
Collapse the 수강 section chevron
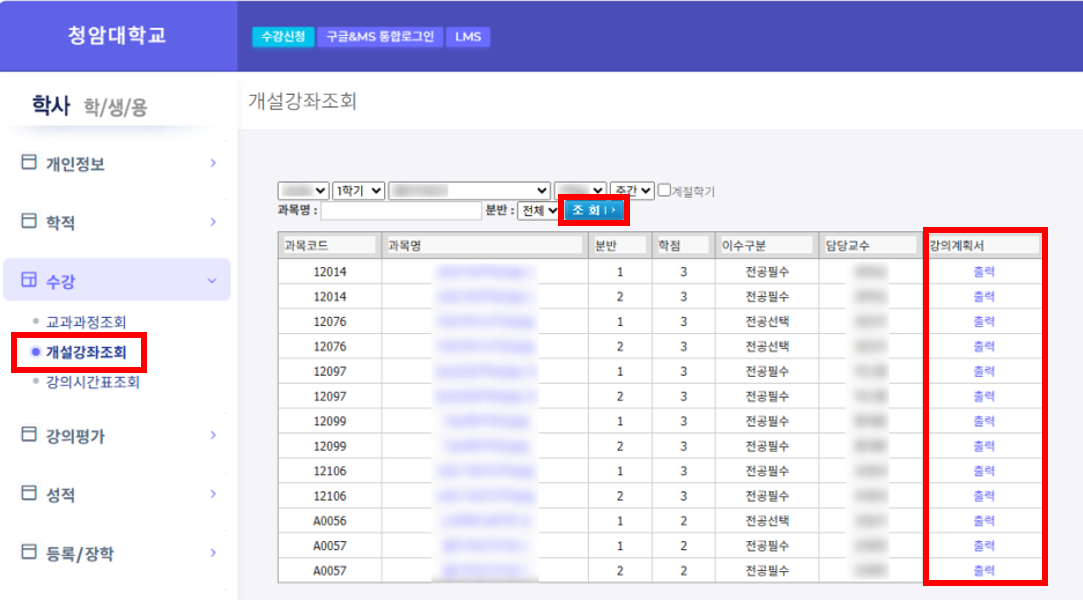pos(212,281)
